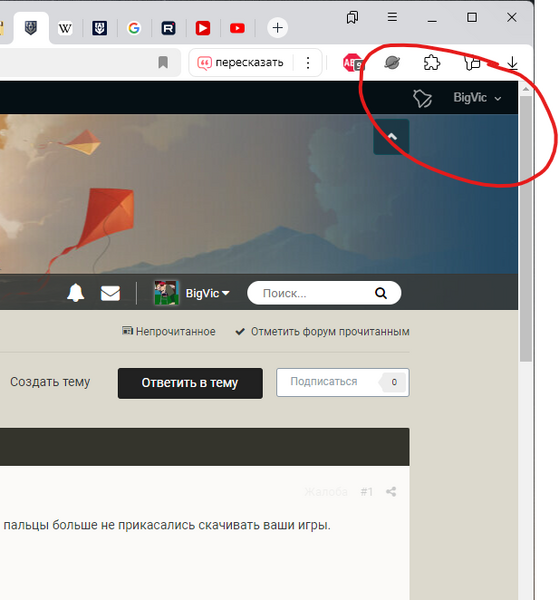Open the three-dot menu next to пересказать
559x600 pixels.
click(308, 62)
